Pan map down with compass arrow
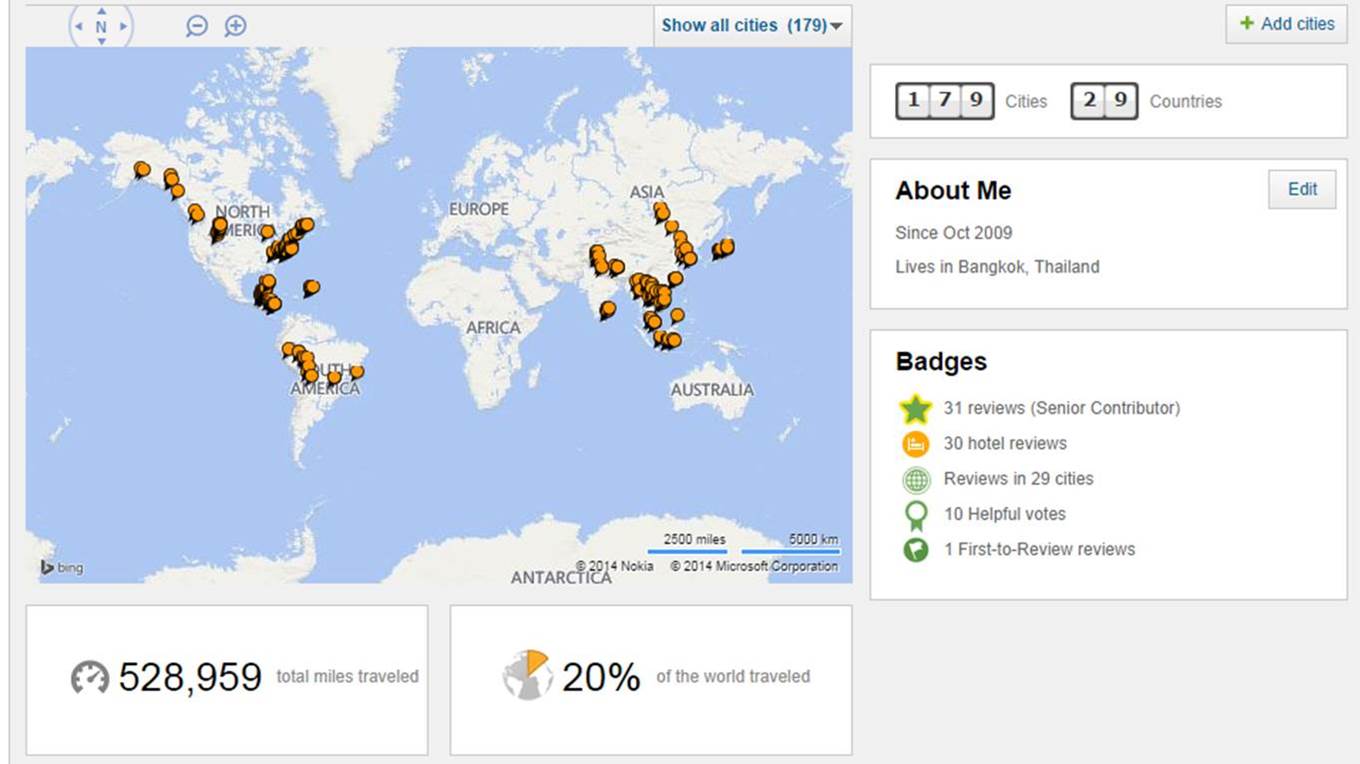This screenshot has height=764, width=1360. [x=101, y=42]
